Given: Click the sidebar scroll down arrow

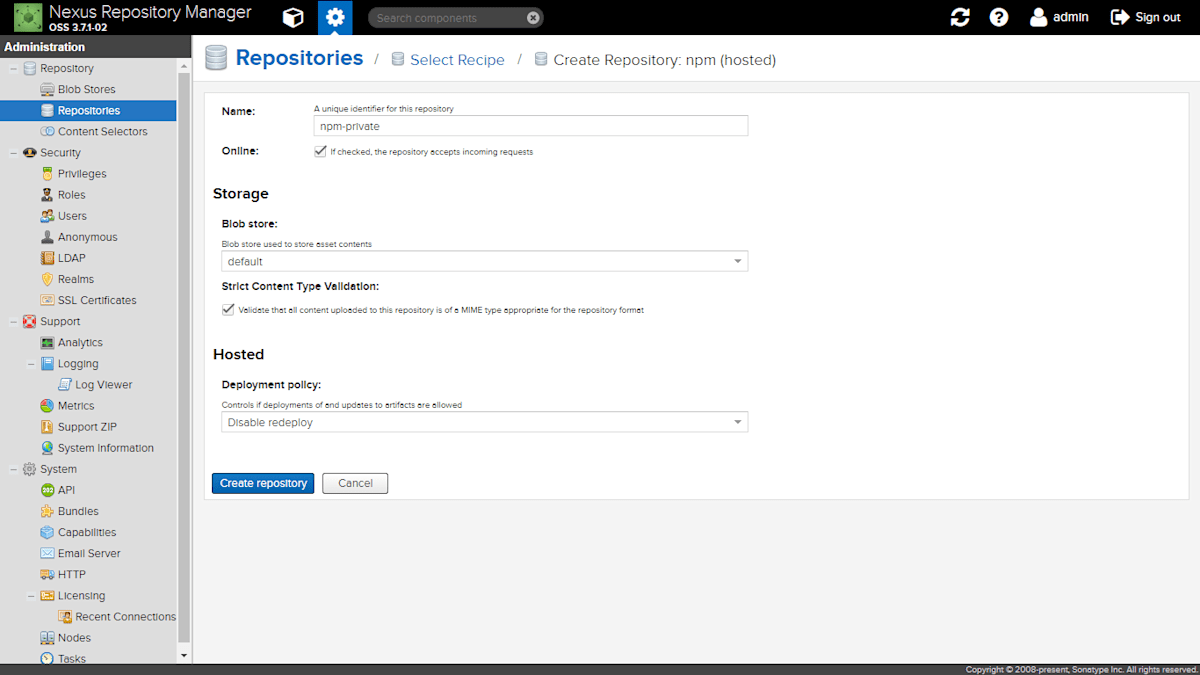Looking at the screenshot, I should coord(183,655).
